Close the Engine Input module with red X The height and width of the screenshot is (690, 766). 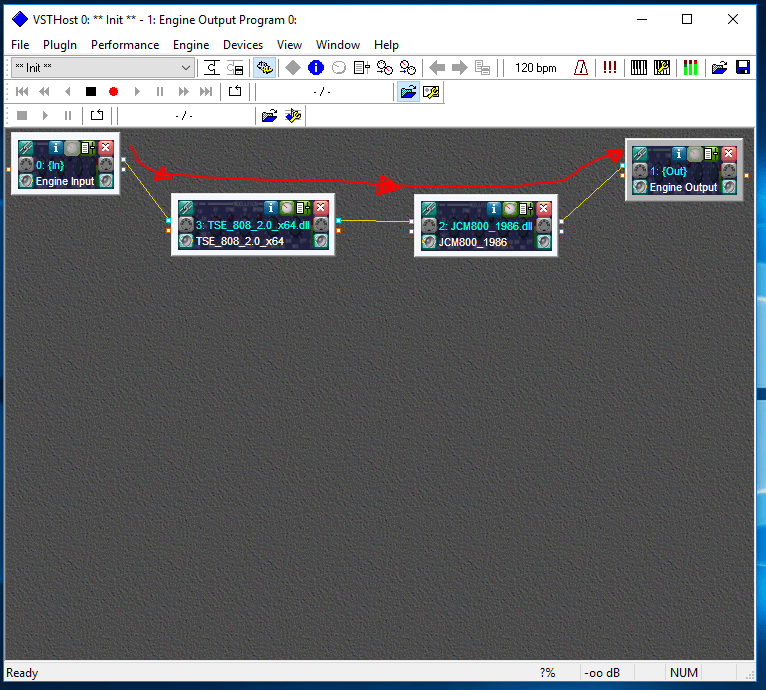[106, 148]
